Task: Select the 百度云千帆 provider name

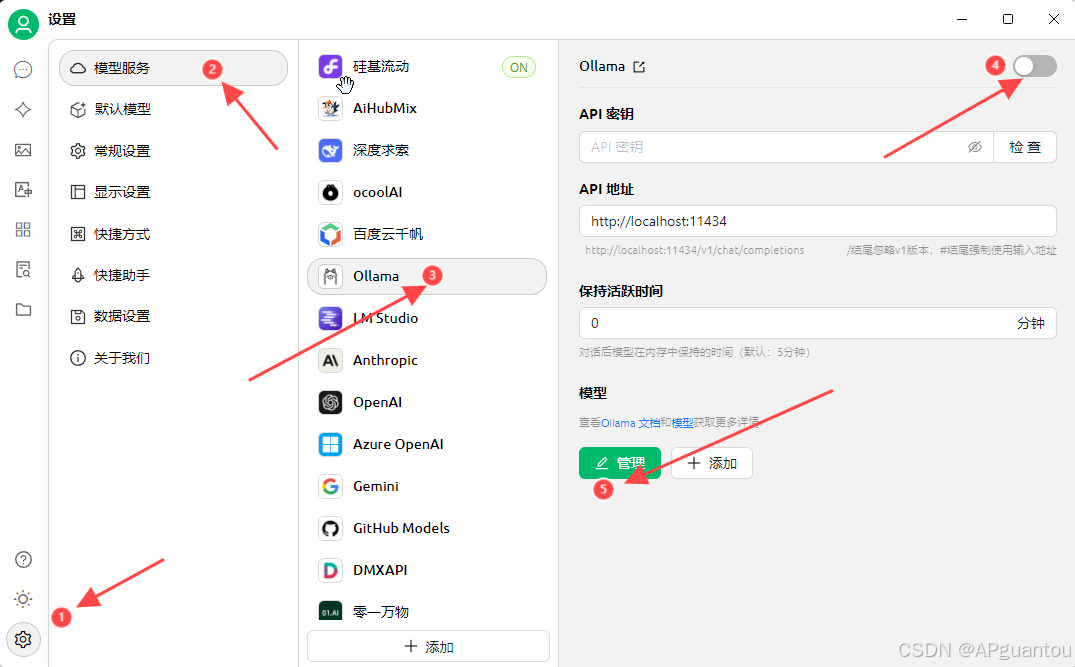Action: pyautogui.click(x=388, y=234)
